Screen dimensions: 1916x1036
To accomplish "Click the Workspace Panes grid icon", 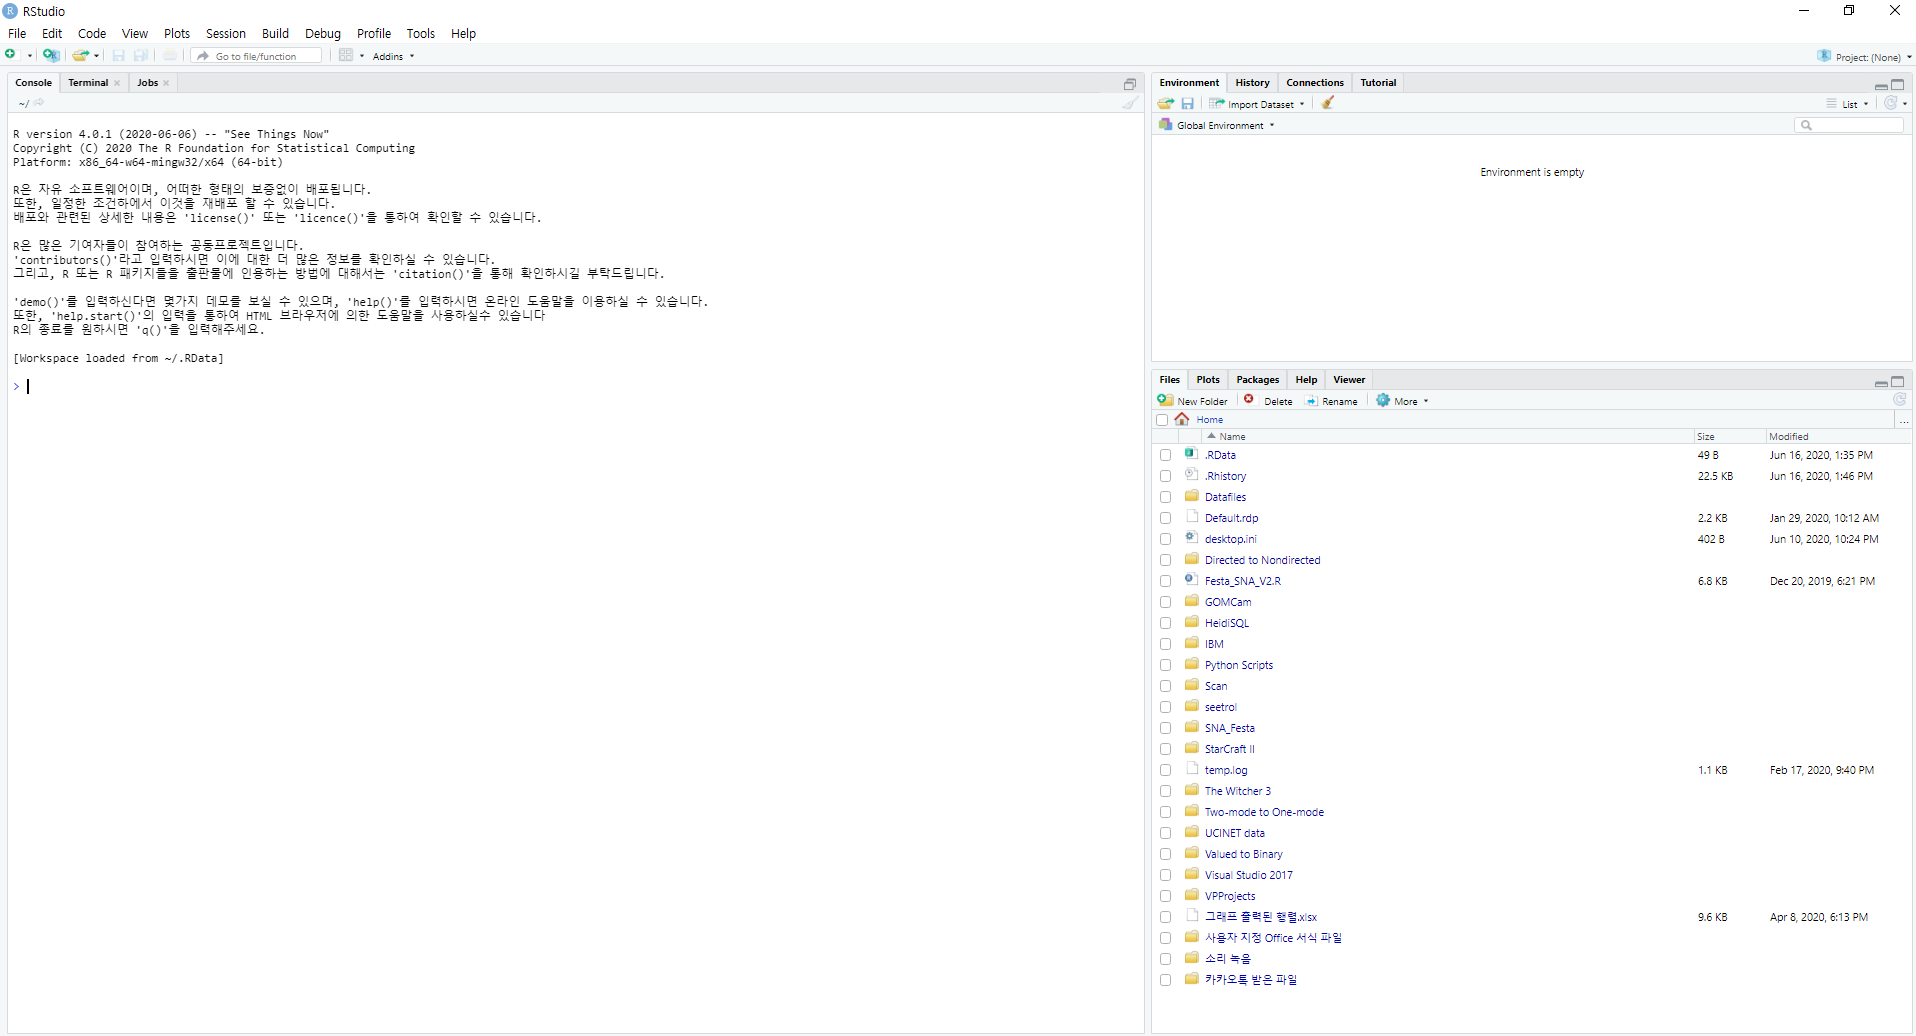I will pos(346,55).
